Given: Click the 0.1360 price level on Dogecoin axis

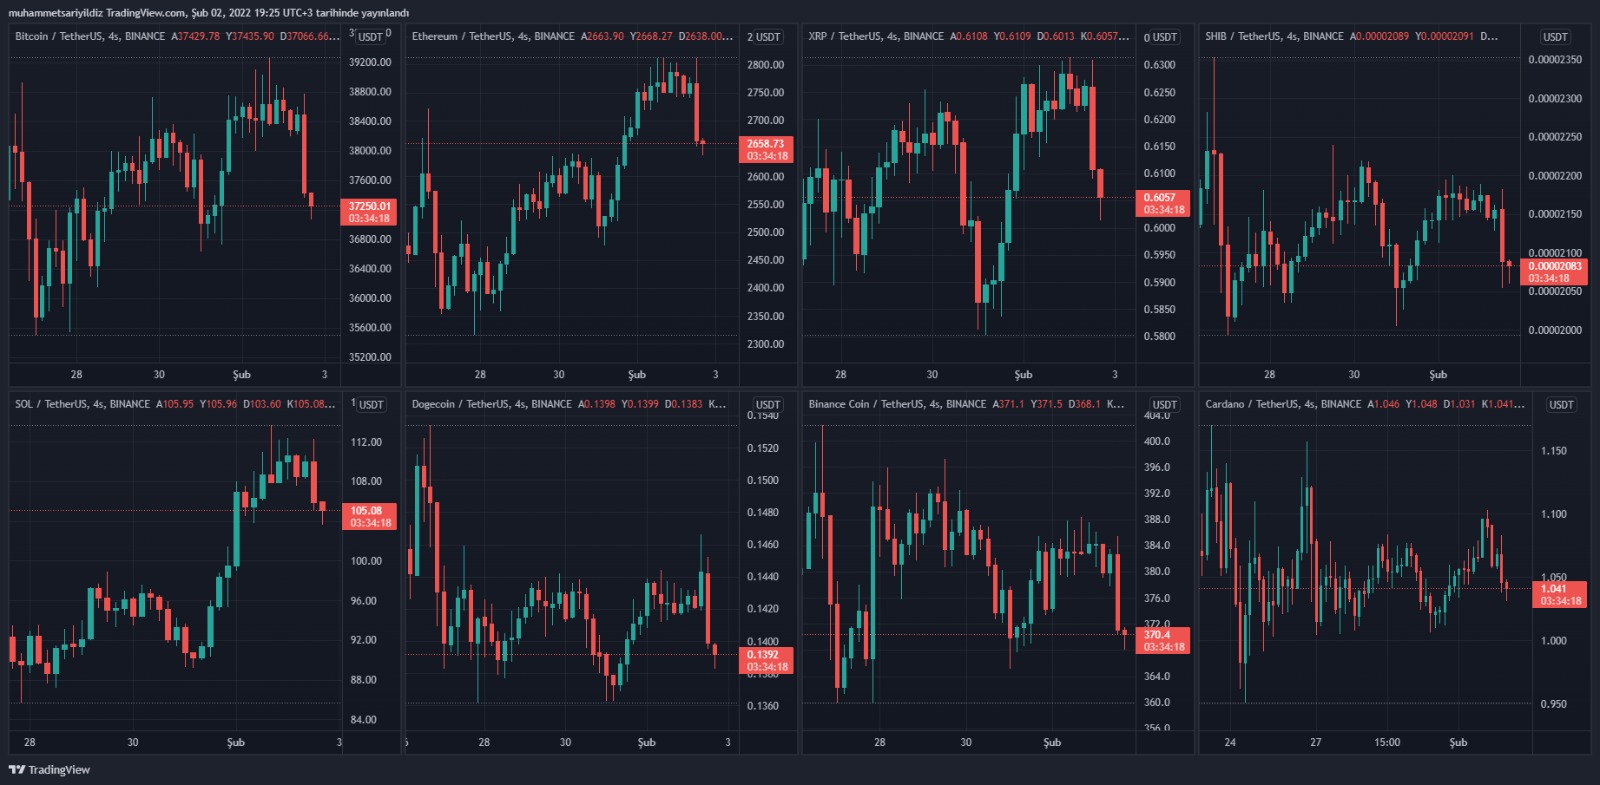Looking at the screenshot, I should click(763, 706).
